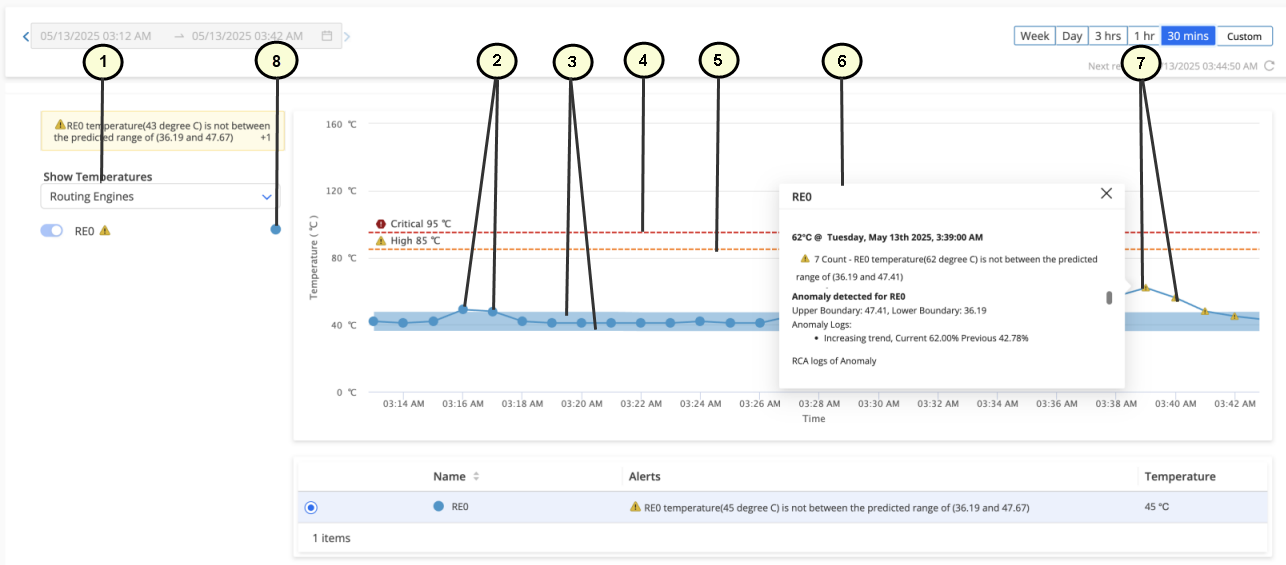
Task: Click the warning icon beside RE0 toggle
Action: click(105, 231)
